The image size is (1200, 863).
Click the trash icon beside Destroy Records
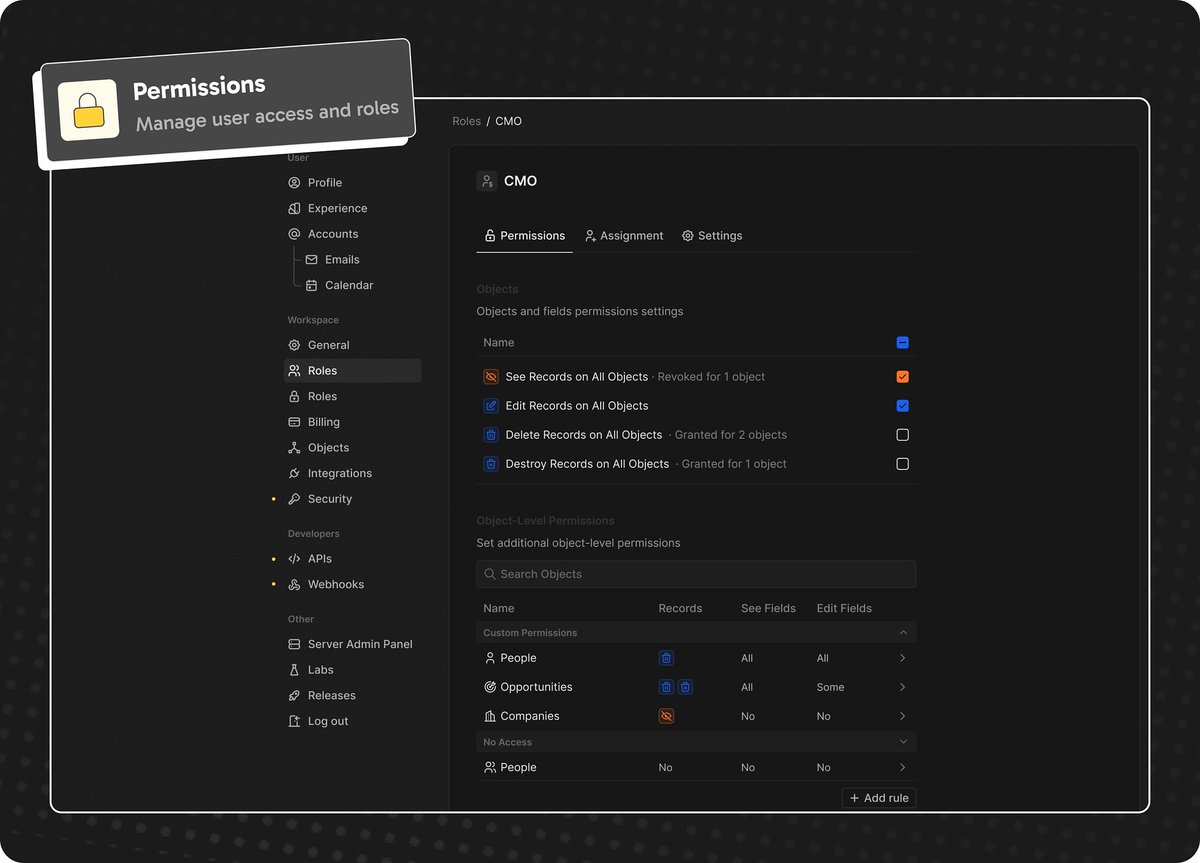(491, 464)
